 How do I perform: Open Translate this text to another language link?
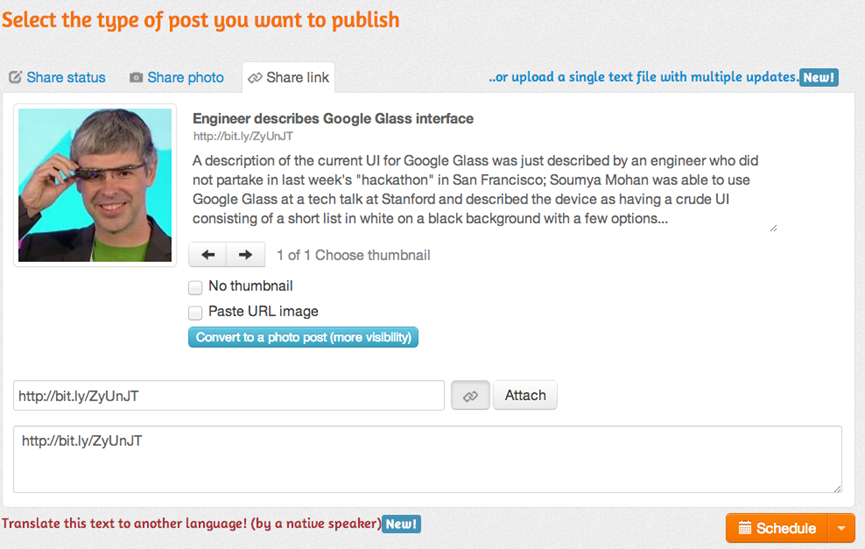191,523
